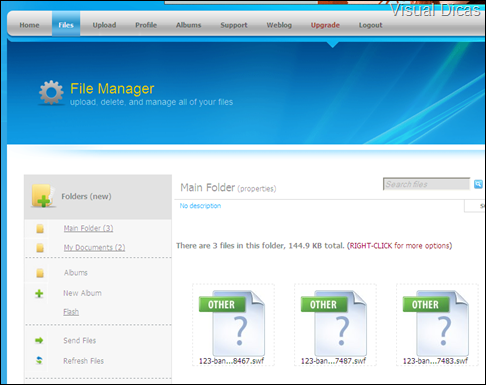Open the Albums navigation tab
Image resolution: width=486 pixels, height=385 pixels.
(189, 25)
